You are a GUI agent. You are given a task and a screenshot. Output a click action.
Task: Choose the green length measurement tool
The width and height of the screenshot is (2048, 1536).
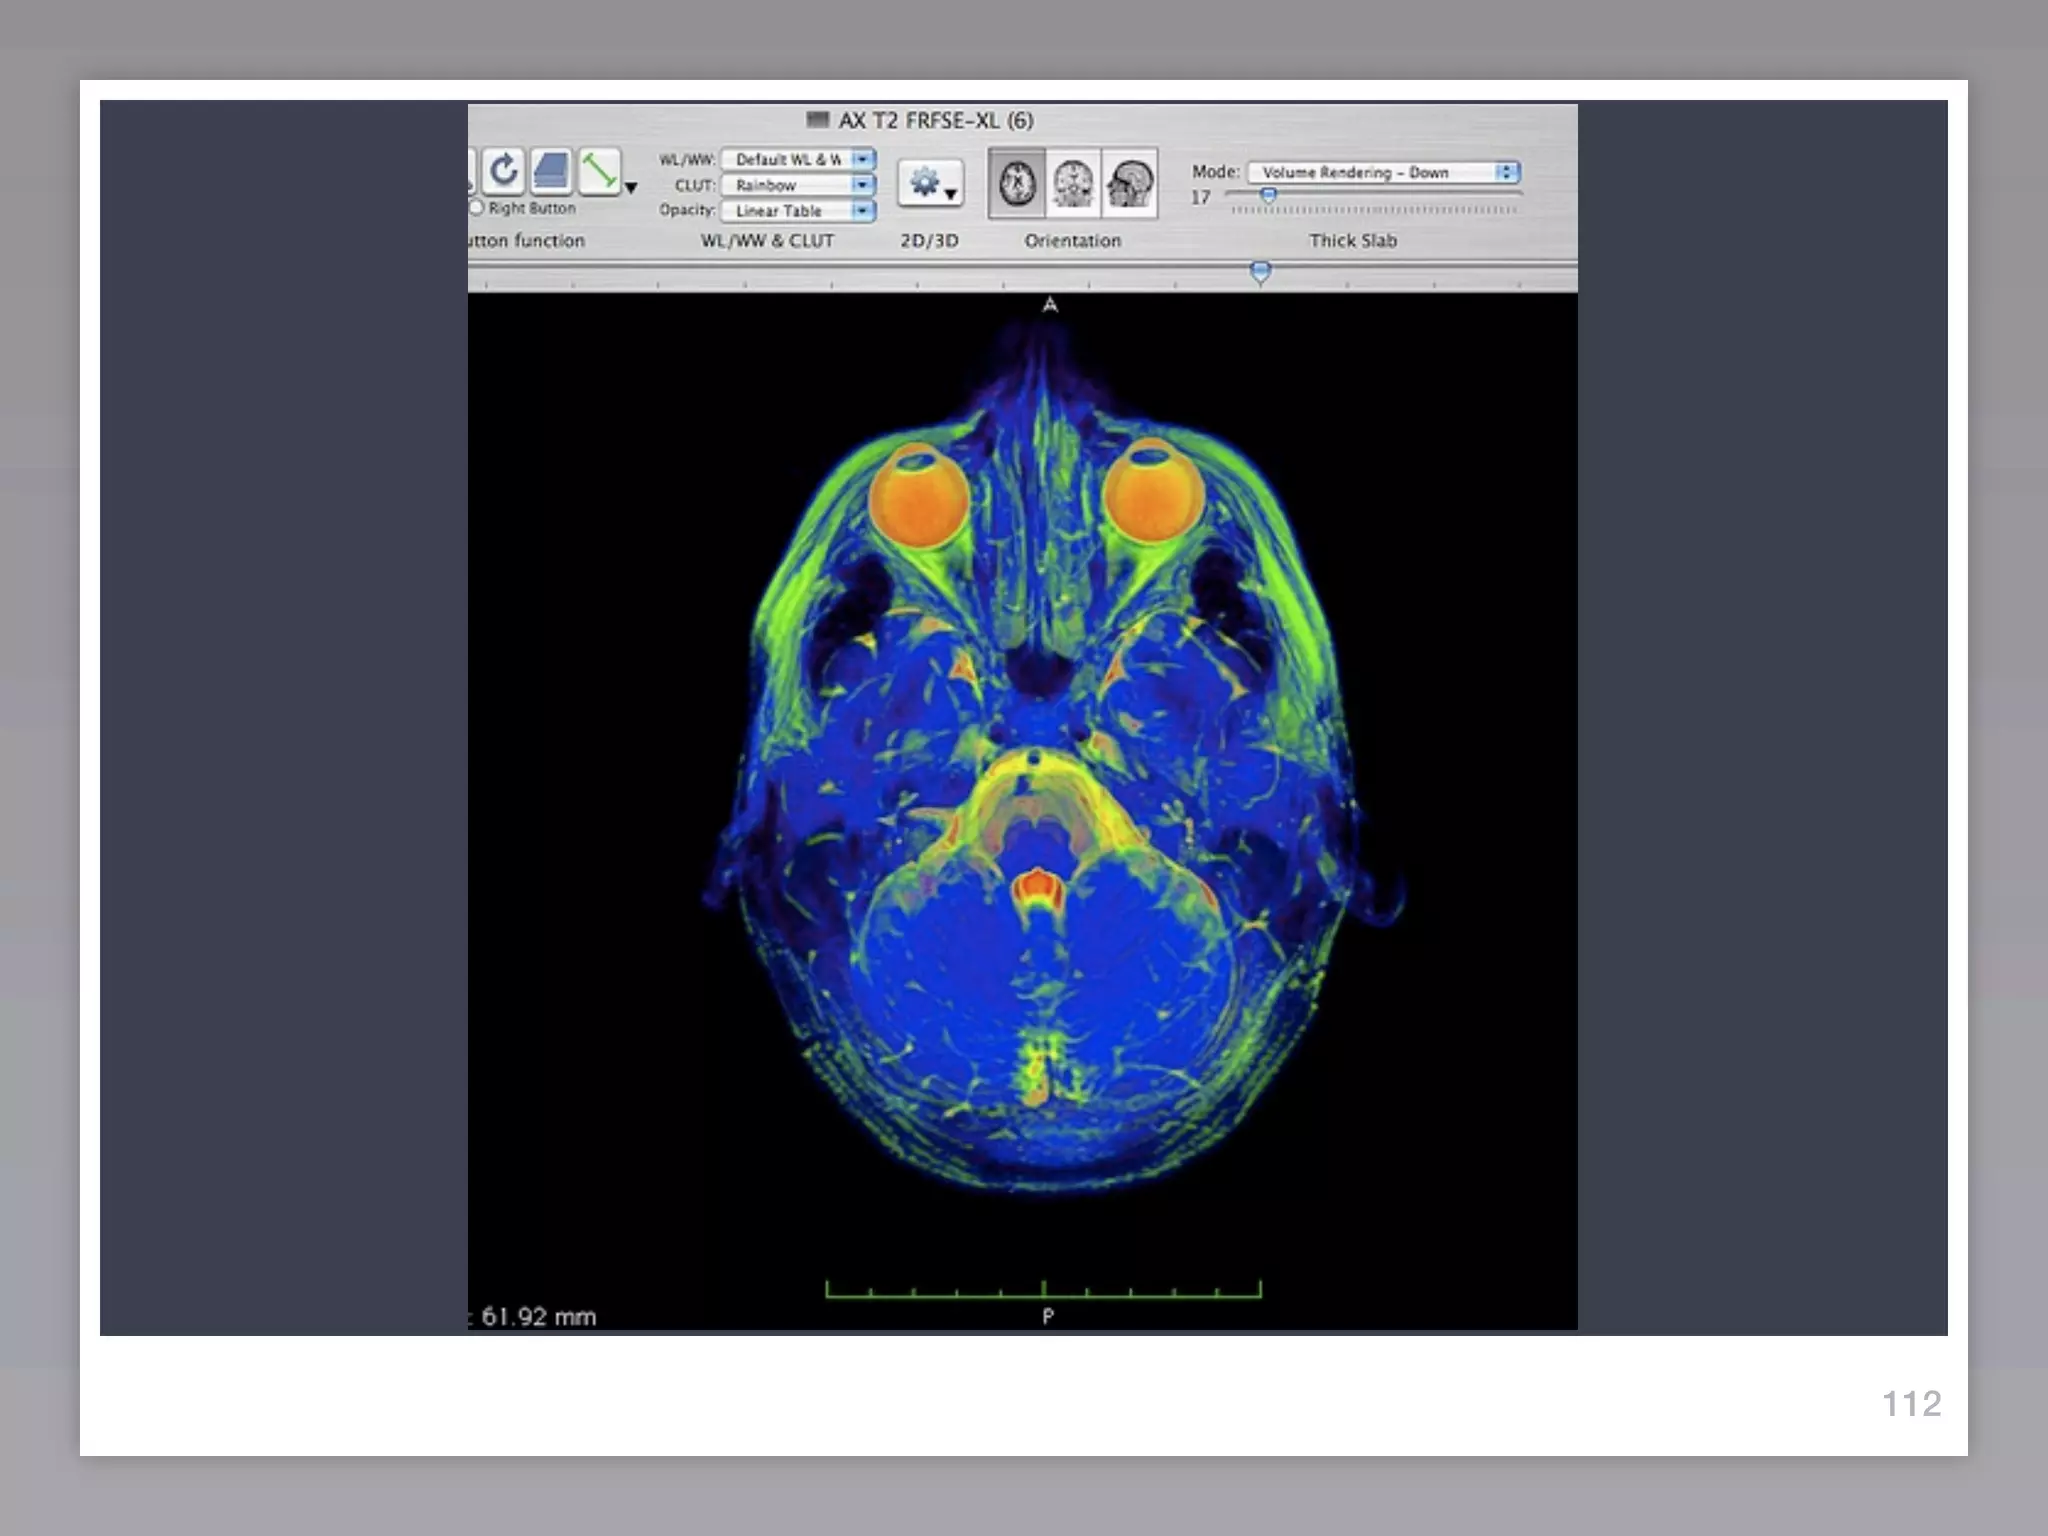599,172
